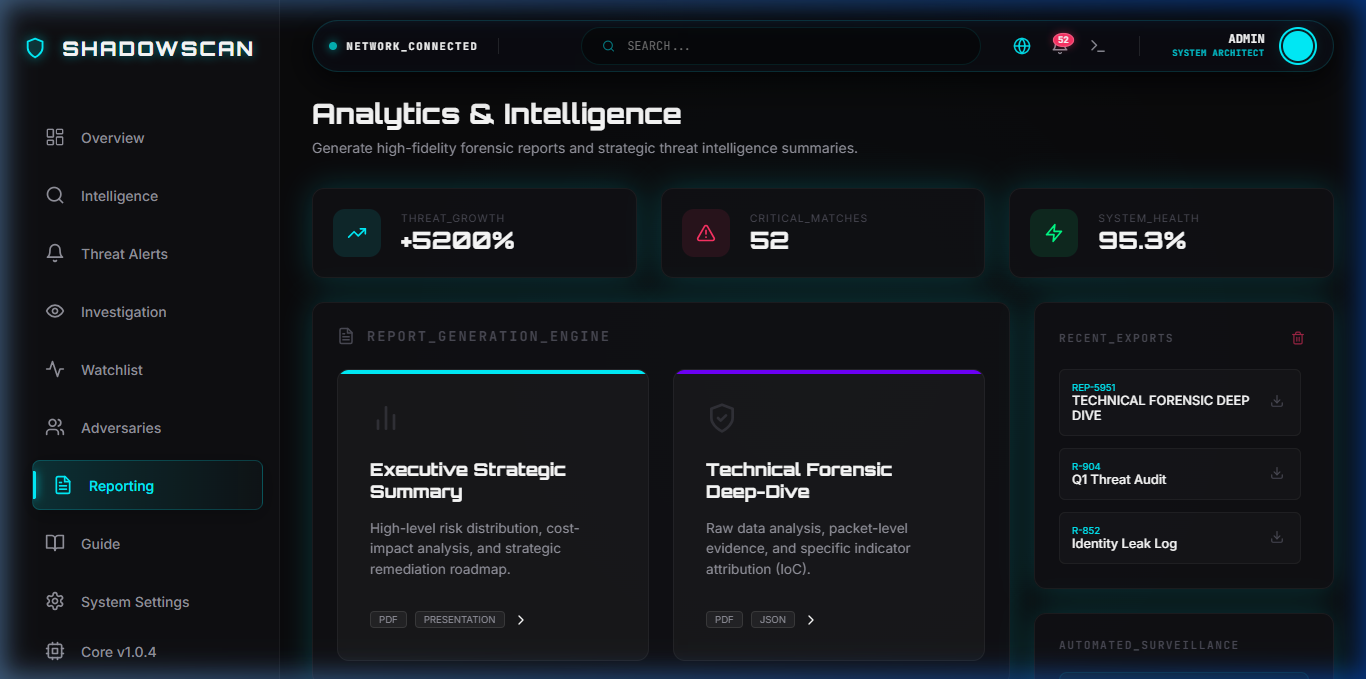Open the Identity Leak Log export row
Image resolution: width=1366 pixels, height=679 pixels.
tap(1180, 538)
